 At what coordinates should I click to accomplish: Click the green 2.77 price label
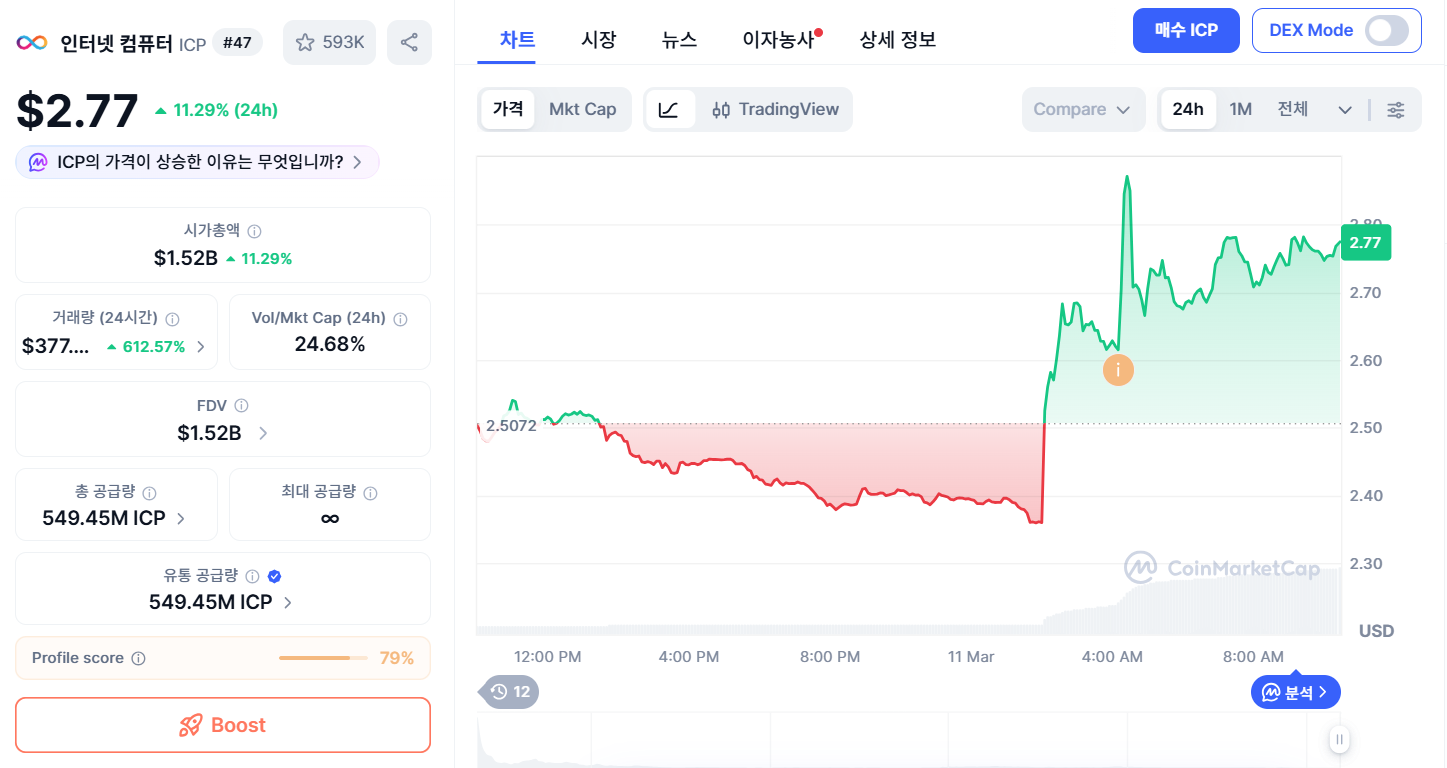[1365, 242]
